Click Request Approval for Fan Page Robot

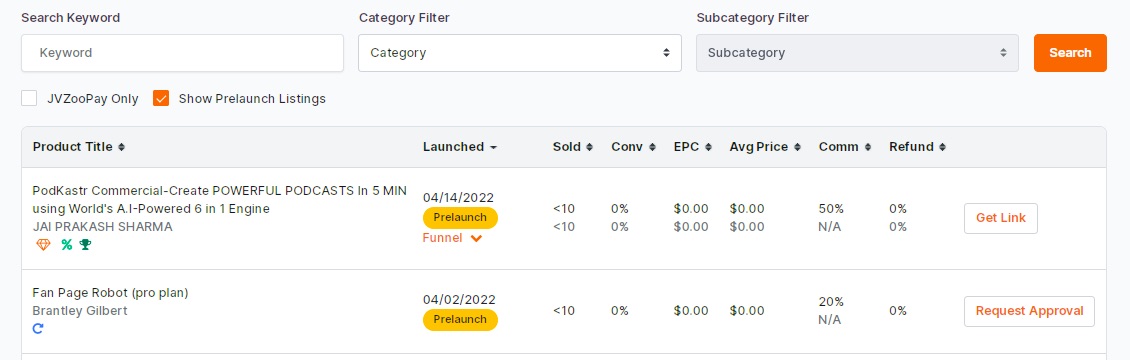(1029, 311)
